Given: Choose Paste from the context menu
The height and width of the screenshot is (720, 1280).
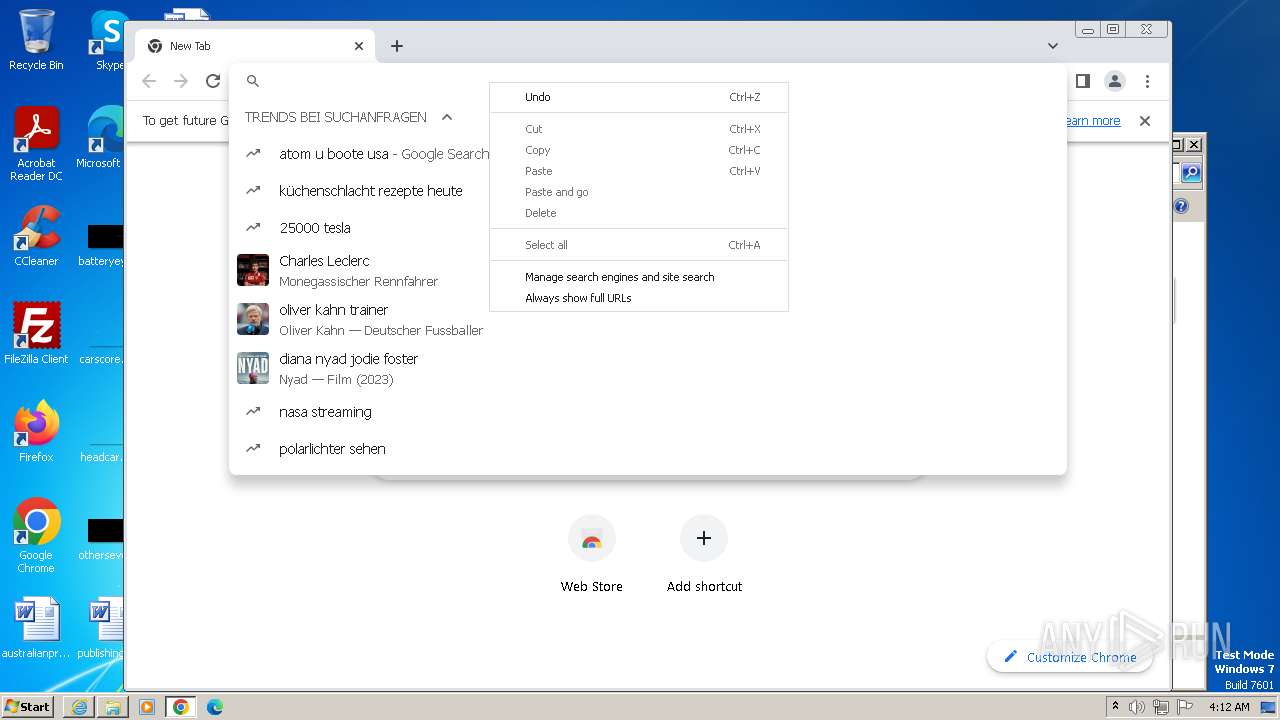Looking at the screenshot, I should 639,171.
